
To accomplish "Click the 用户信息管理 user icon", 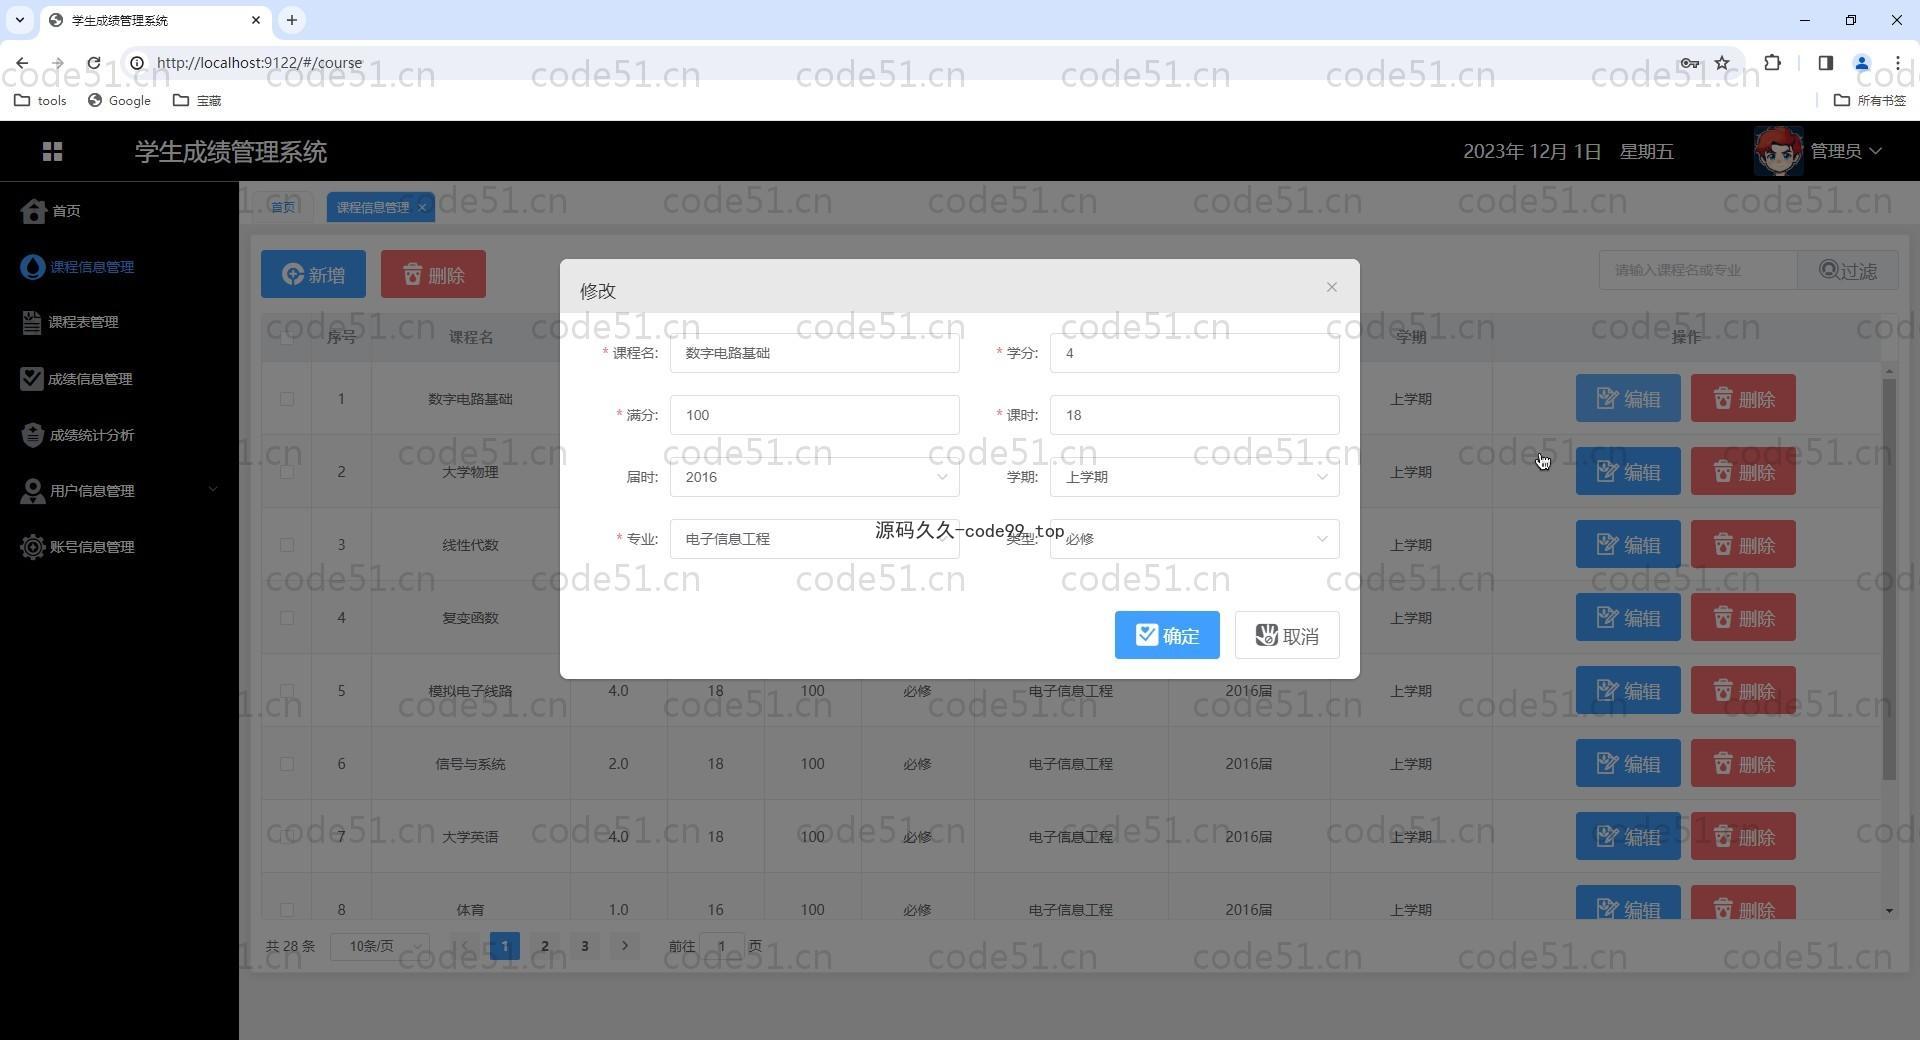I will 33,491.
